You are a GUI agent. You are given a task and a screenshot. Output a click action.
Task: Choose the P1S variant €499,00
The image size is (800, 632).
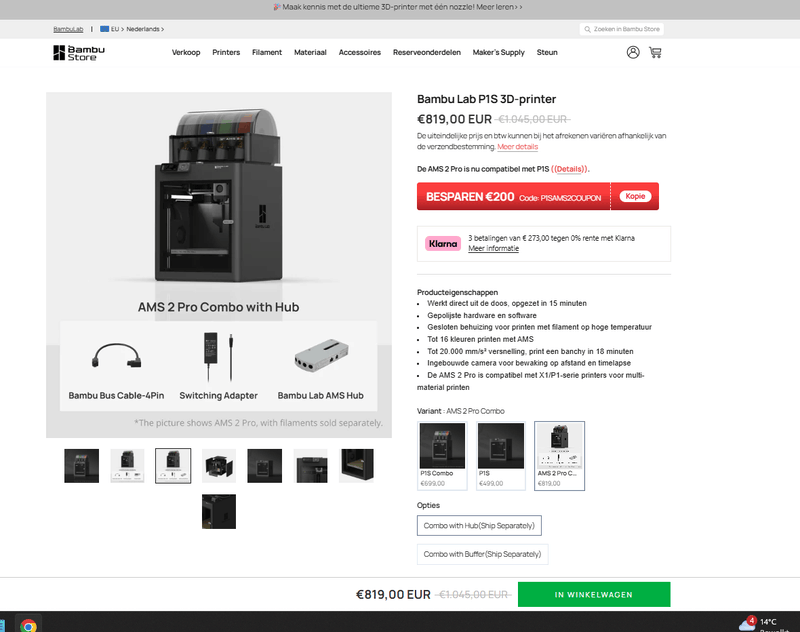pyautogui.click(x=501, y=456)
